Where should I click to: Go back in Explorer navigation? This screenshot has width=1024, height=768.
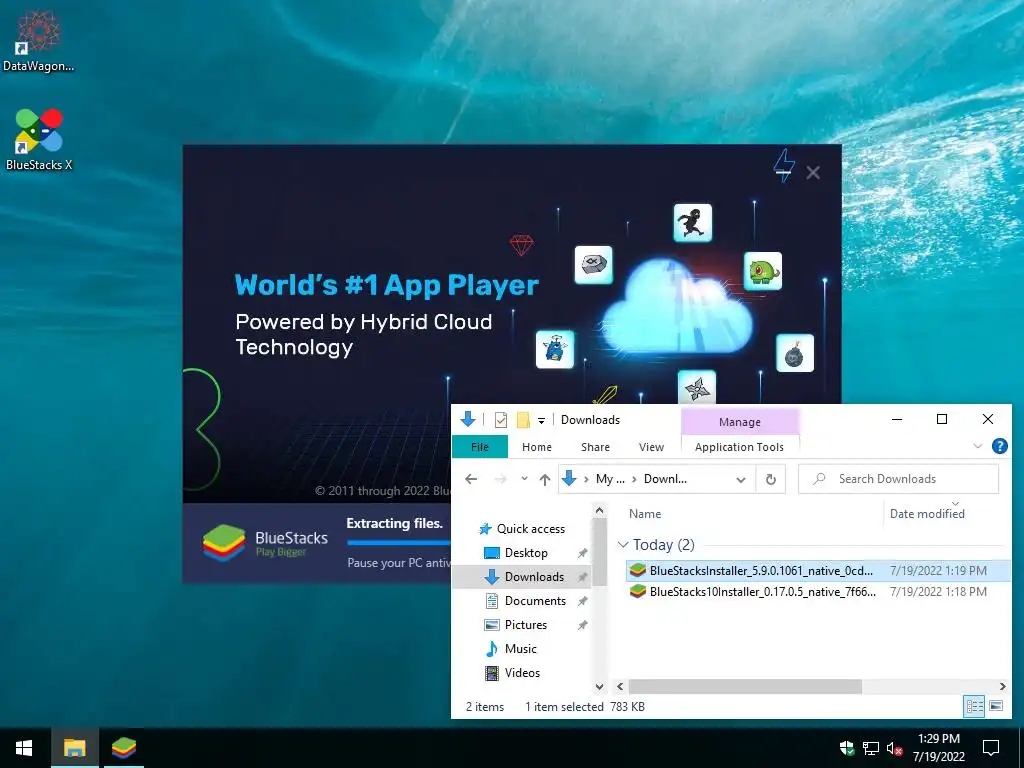click(x=471, y=479)
